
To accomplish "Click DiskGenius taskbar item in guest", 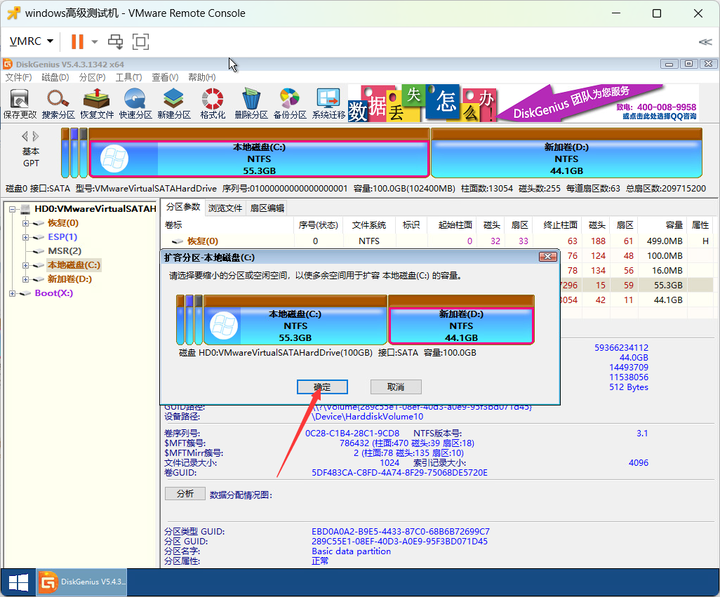I will [81, 582].
